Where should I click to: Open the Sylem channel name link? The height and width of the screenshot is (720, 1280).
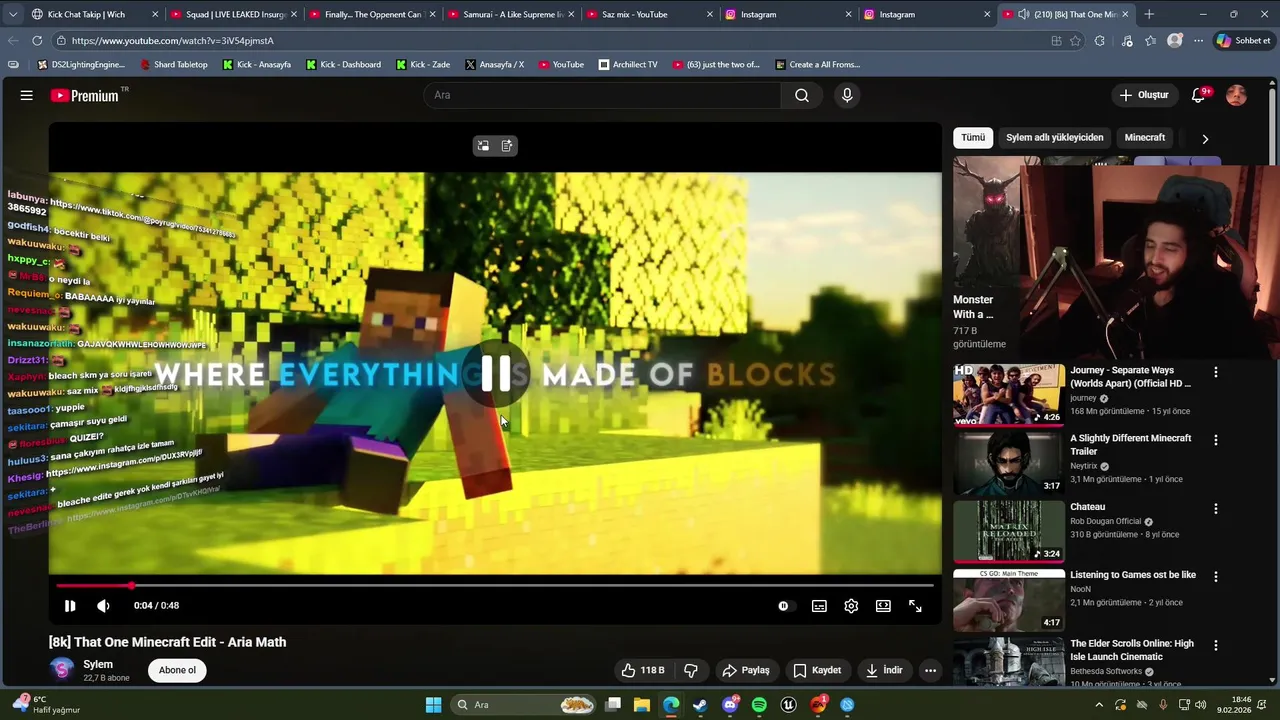click(98, 664)
